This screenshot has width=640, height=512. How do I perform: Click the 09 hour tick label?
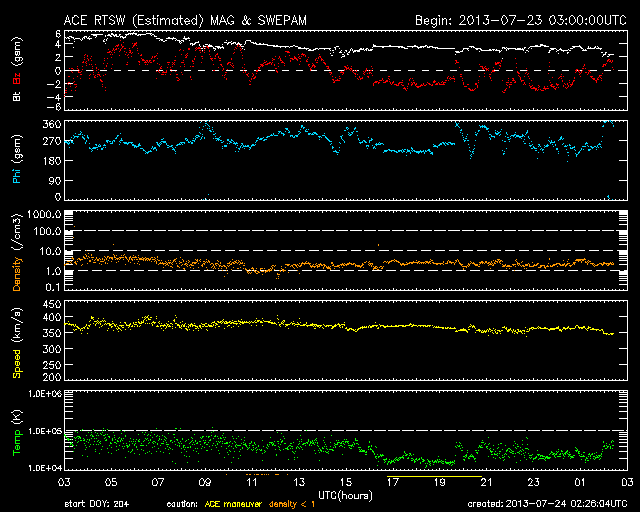click(204, 482)
